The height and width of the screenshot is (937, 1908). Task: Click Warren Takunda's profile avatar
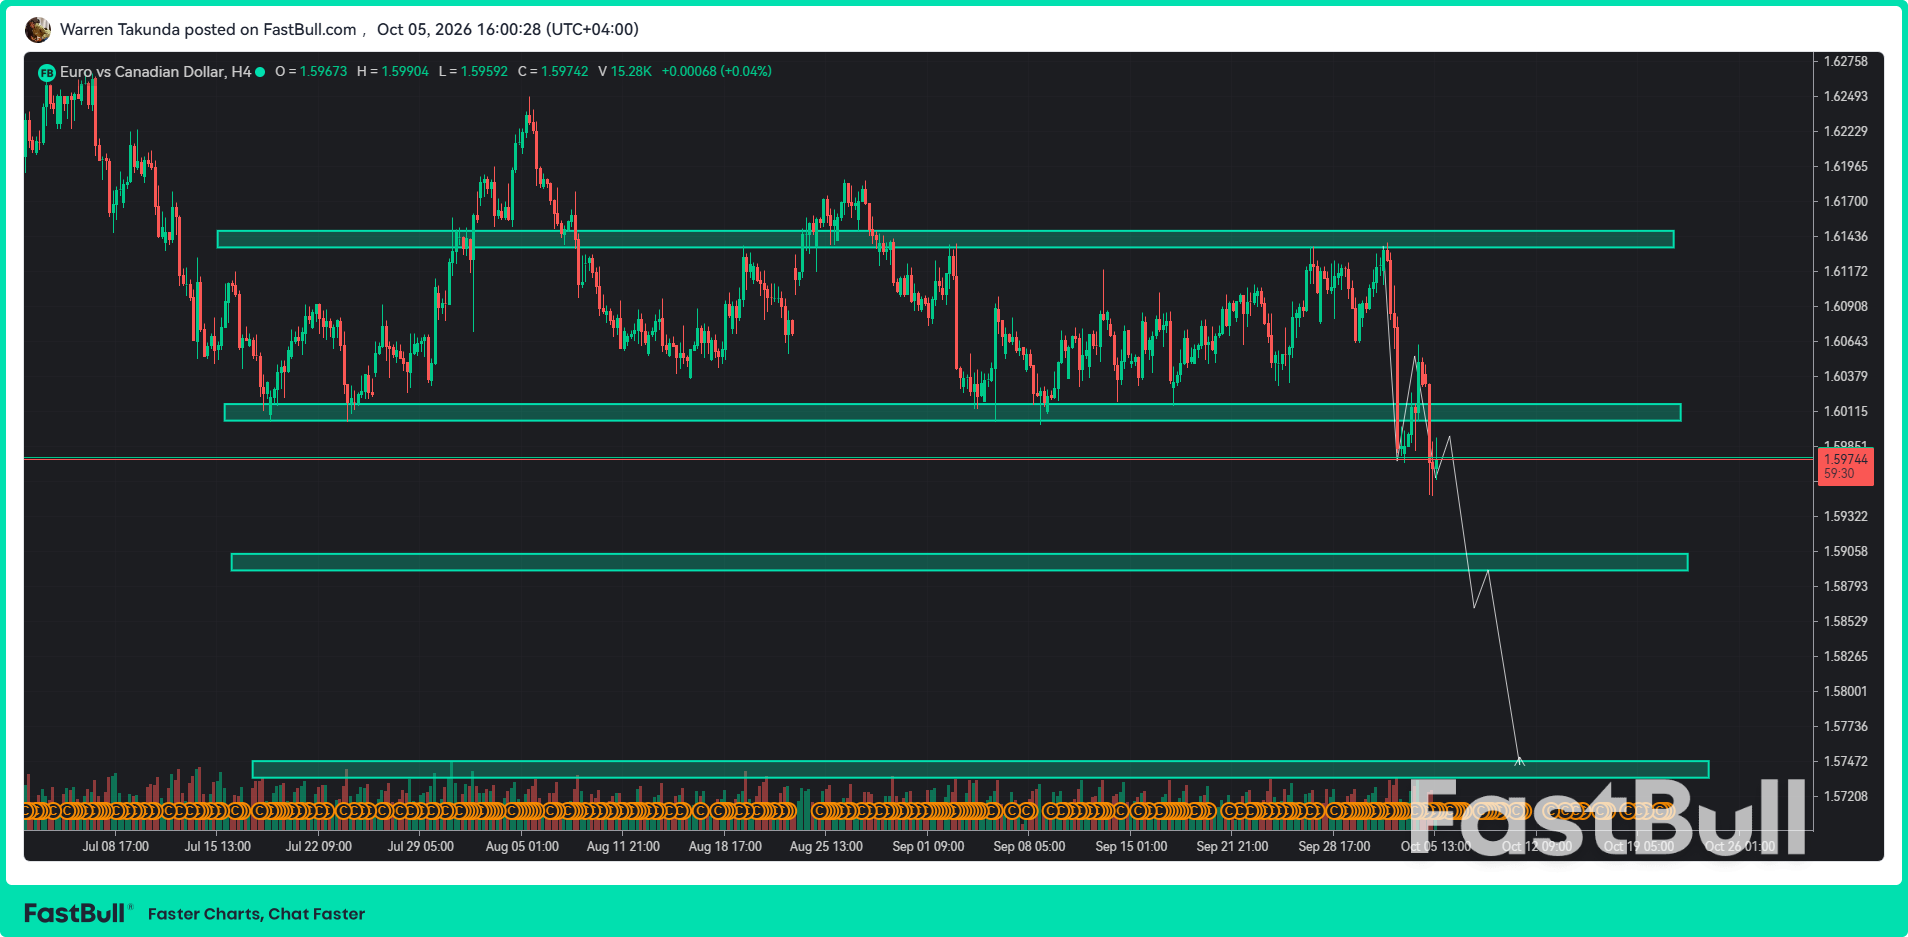(x=38, y=30)
